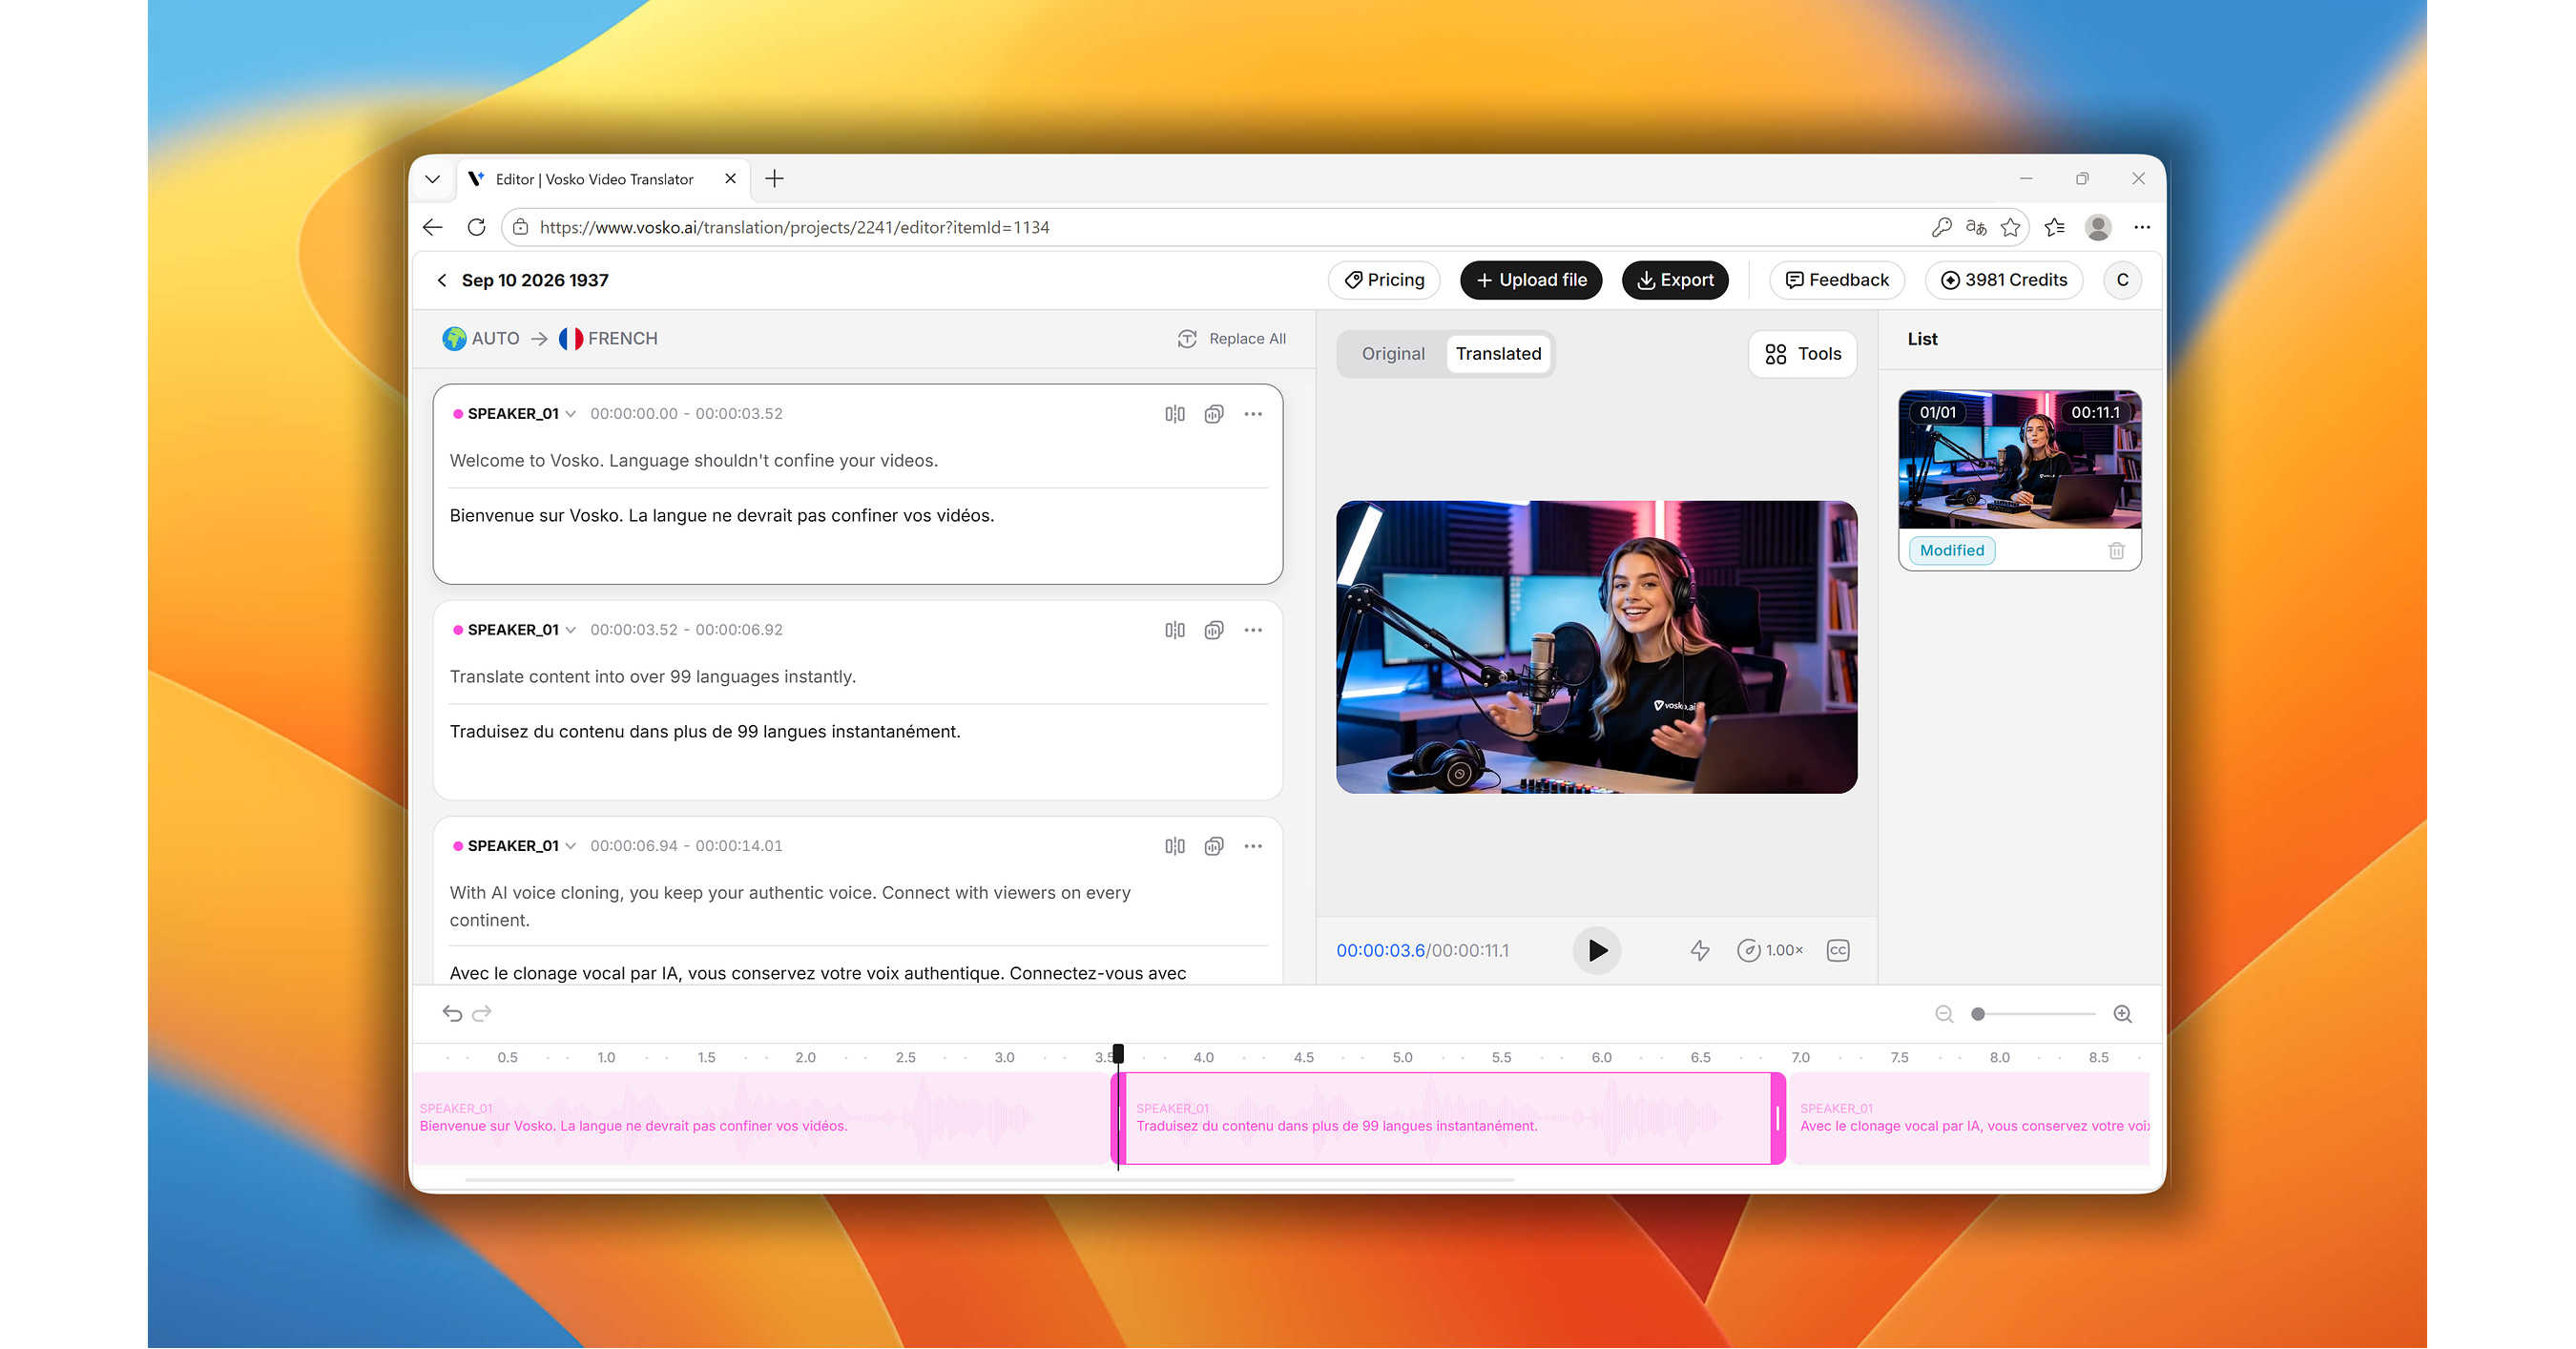Open the browser tab list chevron

[x=432, y=180]
